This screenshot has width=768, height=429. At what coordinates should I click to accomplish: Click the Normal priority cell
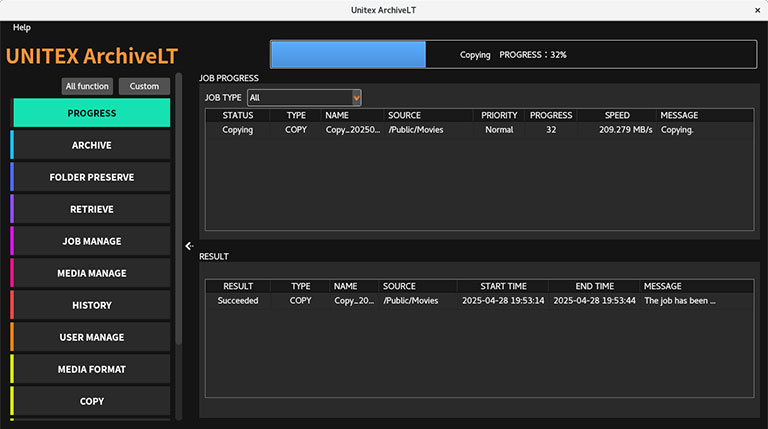(x=499, y=130)
